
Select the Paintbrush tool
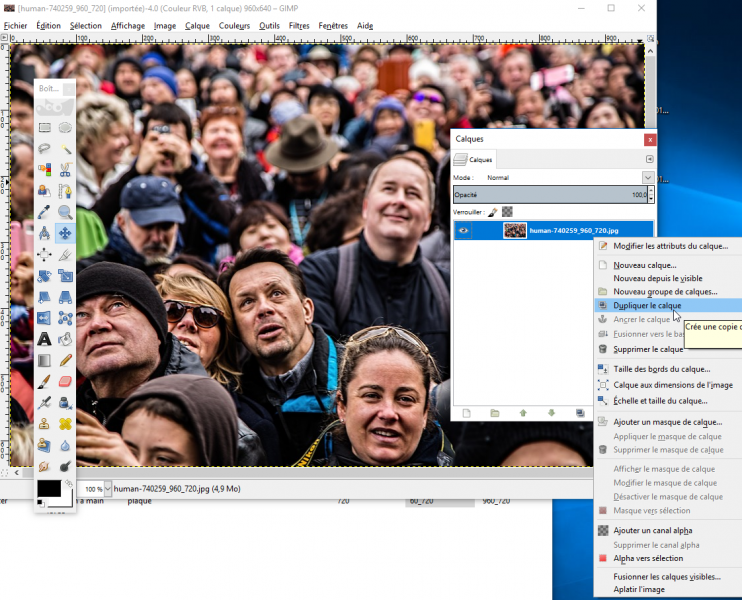point(44,381)
